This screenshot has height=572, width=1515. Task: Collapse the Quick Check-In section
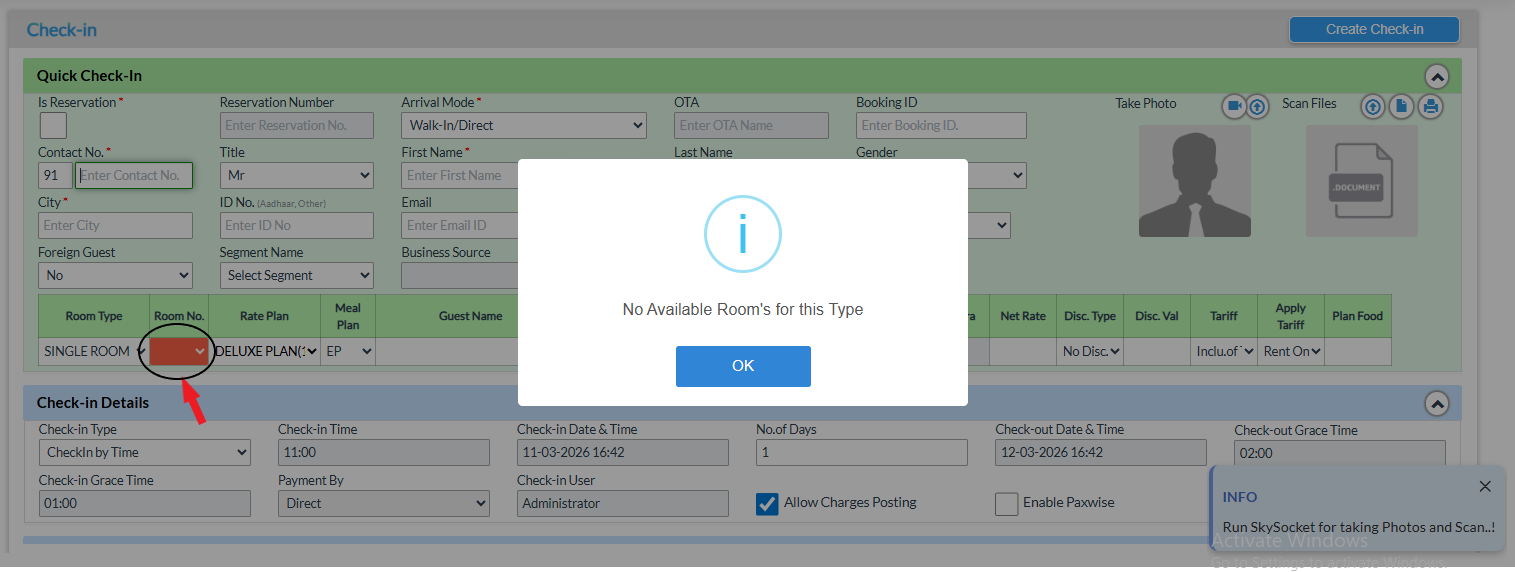coord(1436,76)
